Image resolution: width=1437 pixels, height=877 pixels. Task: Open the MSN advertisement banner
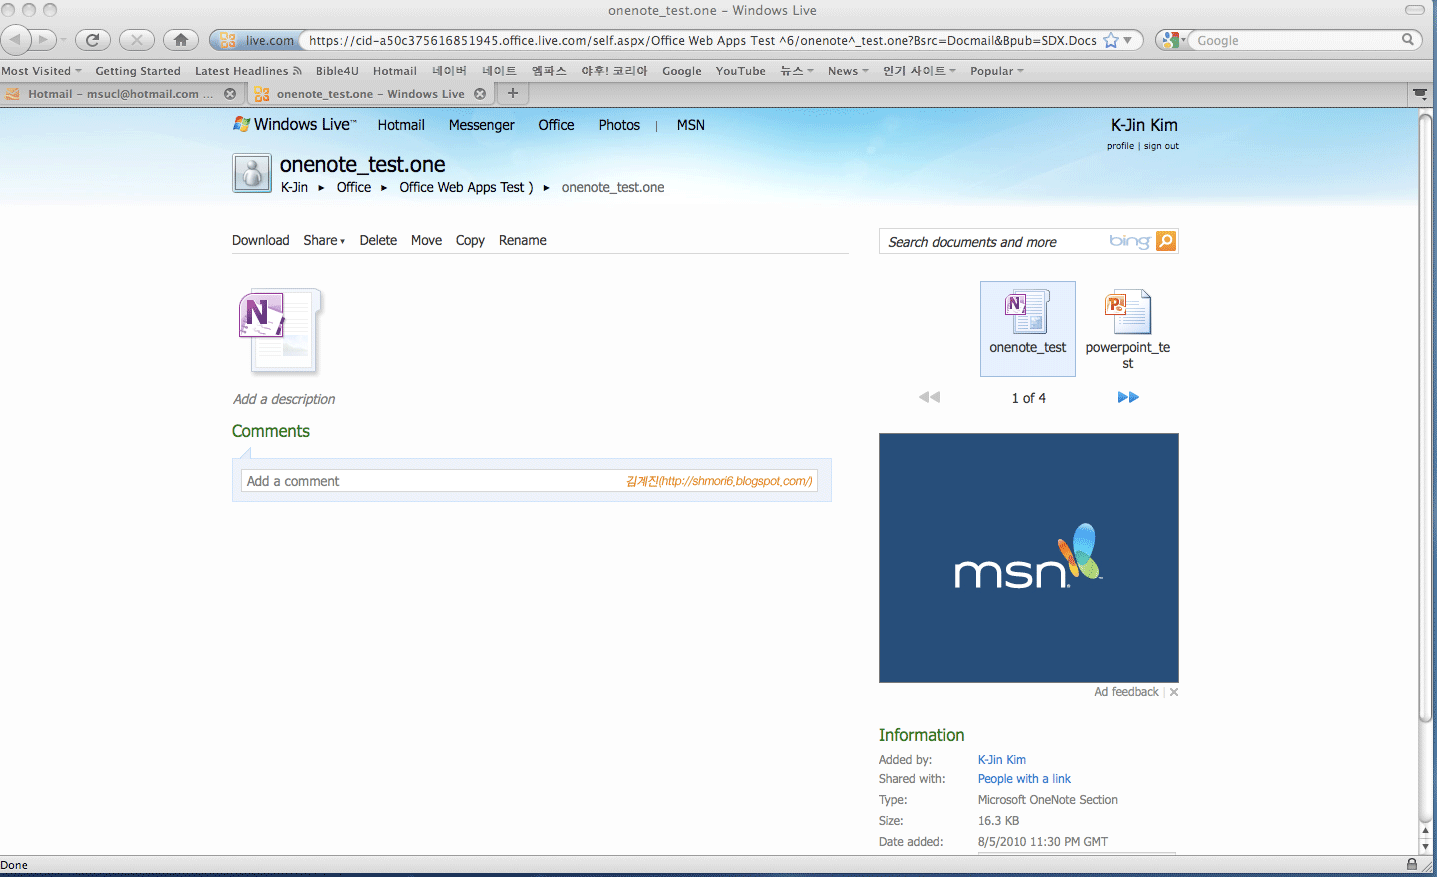(x=1029, y=558)
